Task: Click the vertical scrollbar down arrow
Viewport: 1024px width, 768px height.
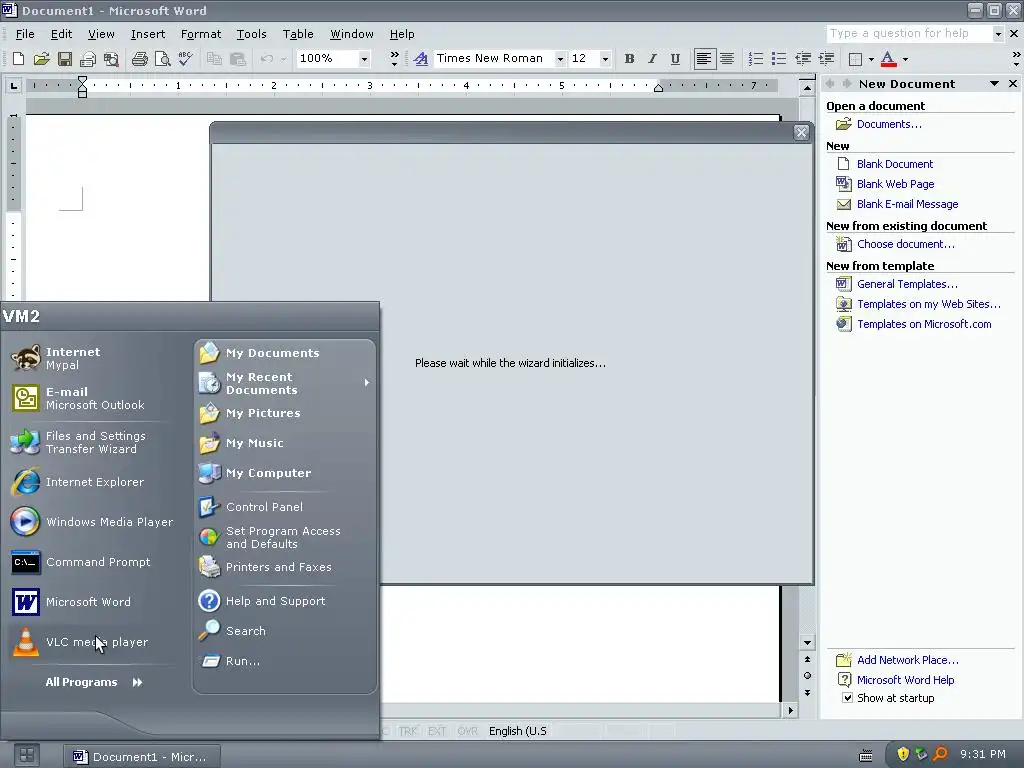Action: 807,643
